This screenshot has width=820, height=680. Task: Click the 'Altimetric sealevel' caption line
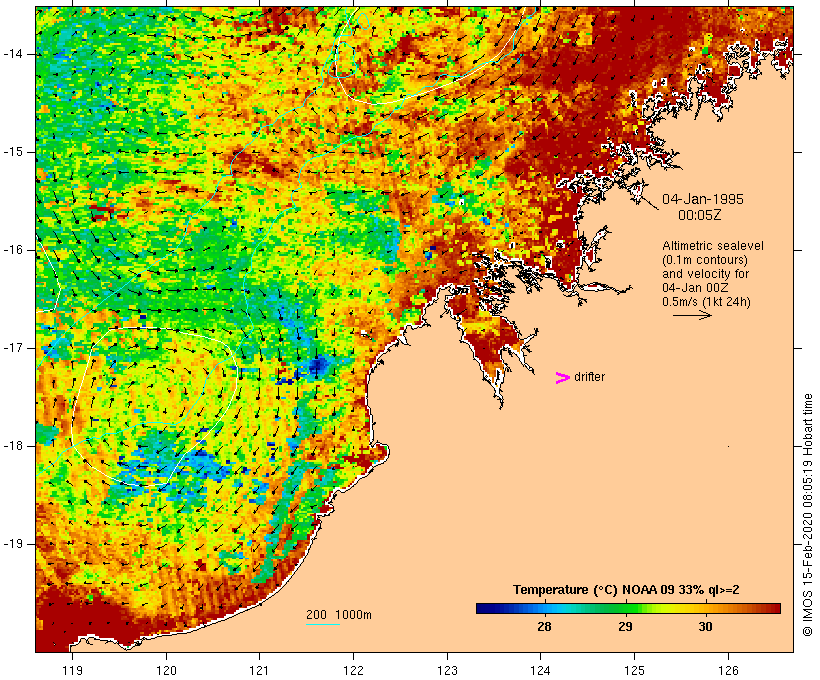click(713, 246)
